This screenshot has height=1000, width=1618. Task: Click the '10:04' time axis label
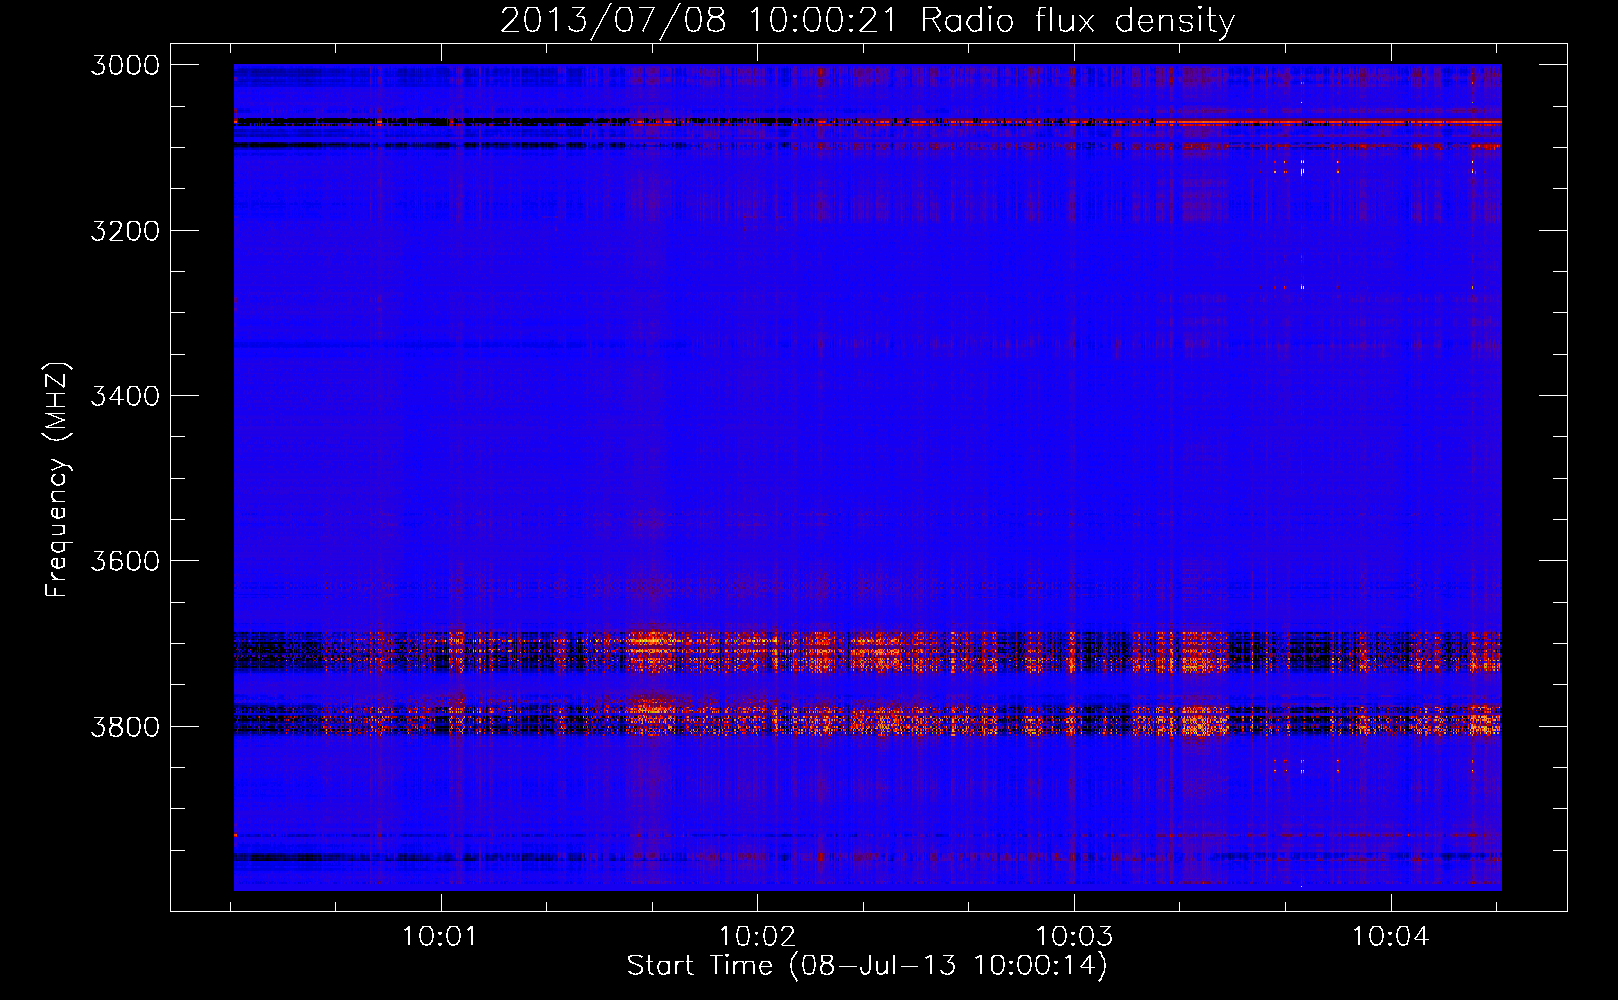tap(1390, 937)
